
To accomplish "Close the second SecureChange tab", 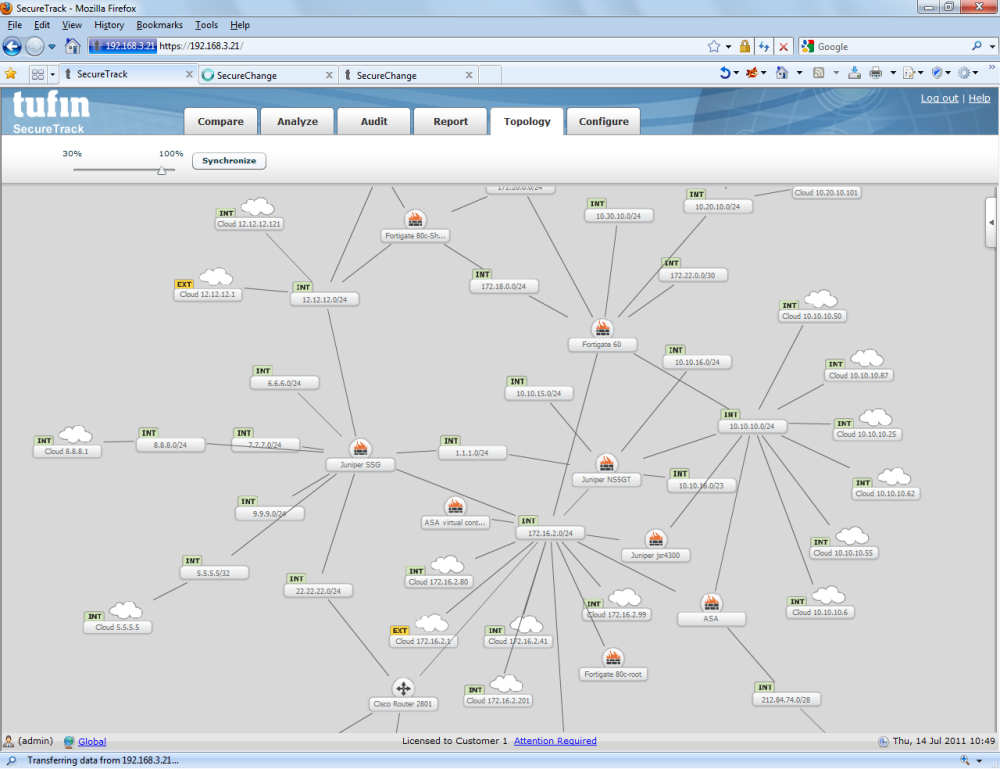I will point(469,75).
